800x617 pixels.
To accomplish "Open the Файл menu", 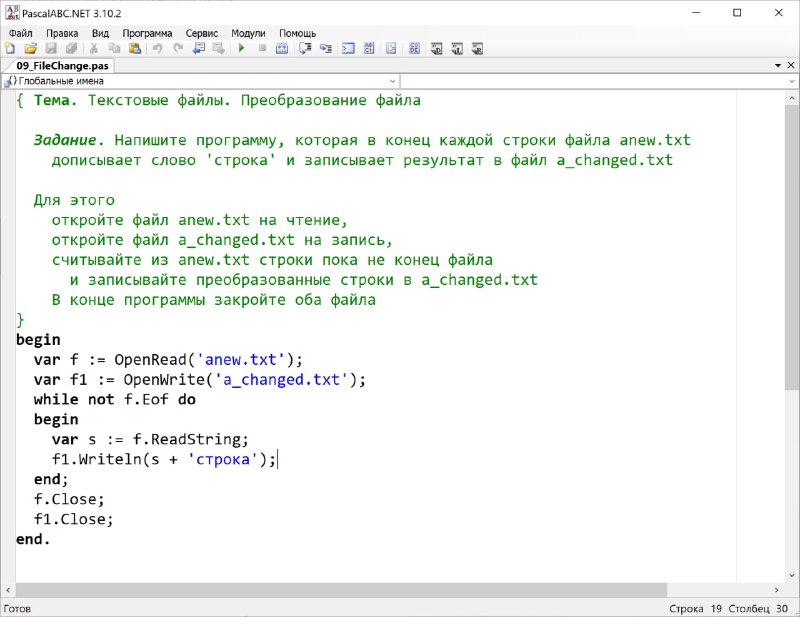I will click(20, 33).
